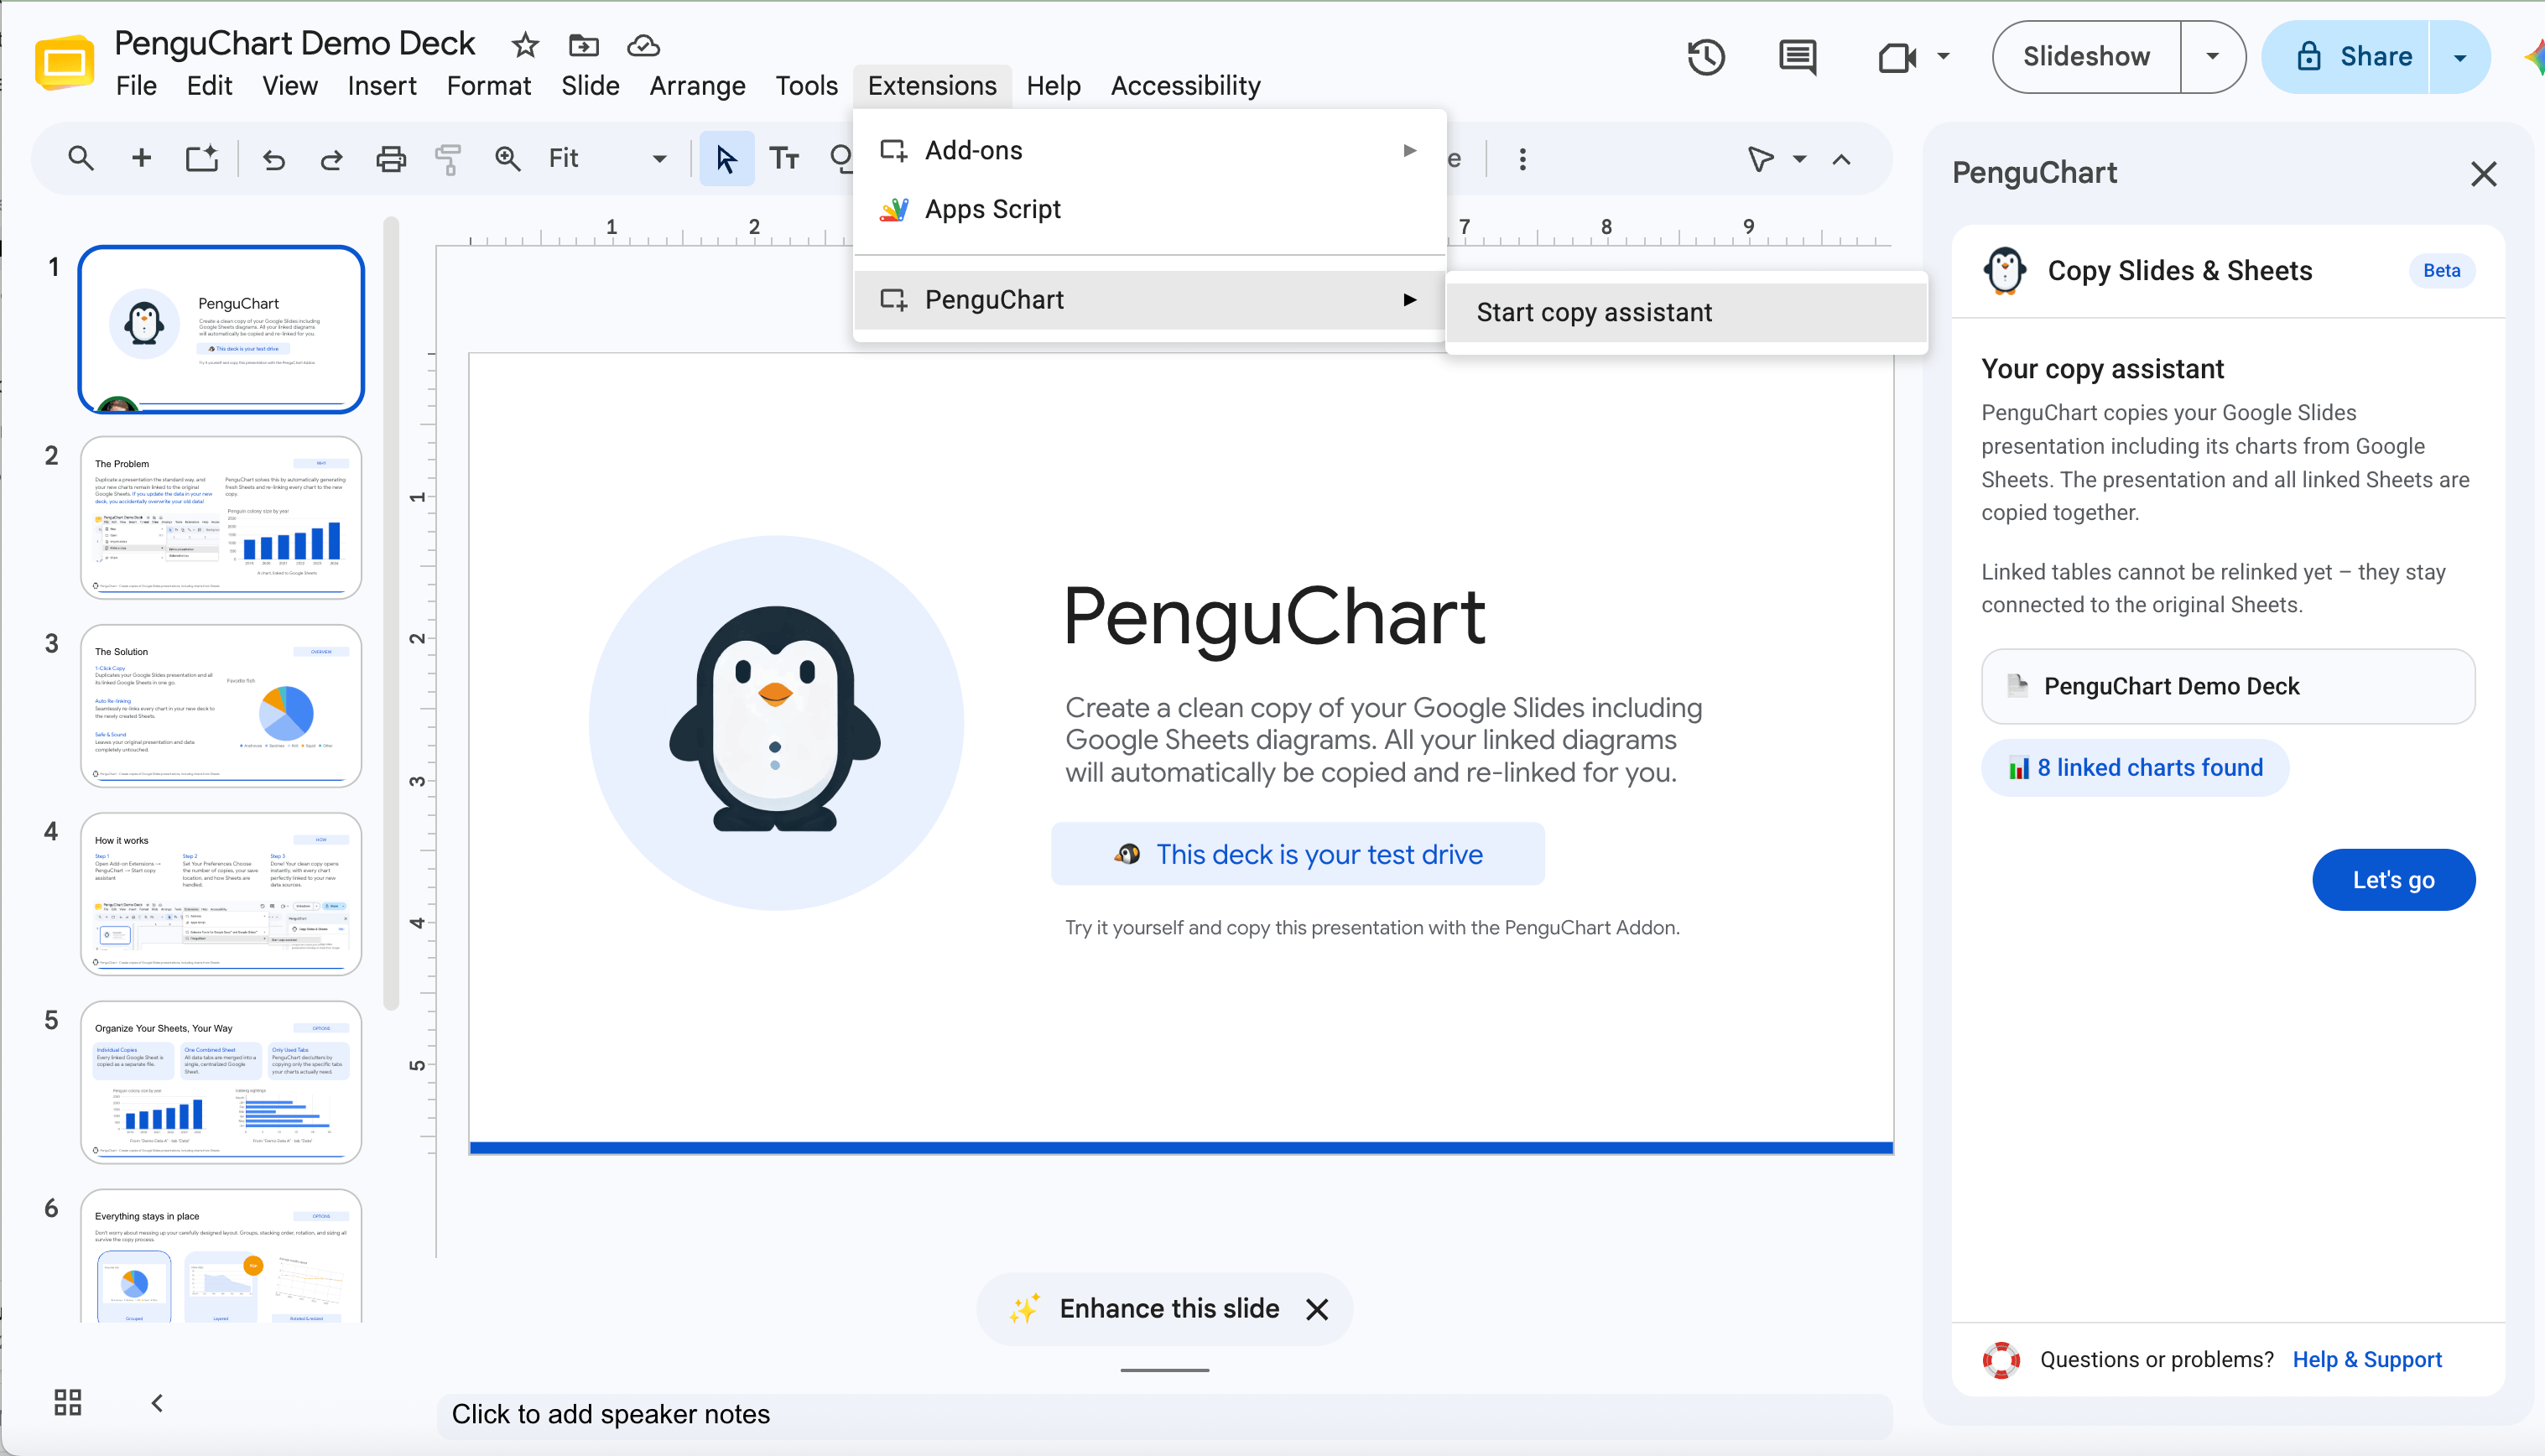Select slide 3 The Solution thumbnail

pos(221,706)
